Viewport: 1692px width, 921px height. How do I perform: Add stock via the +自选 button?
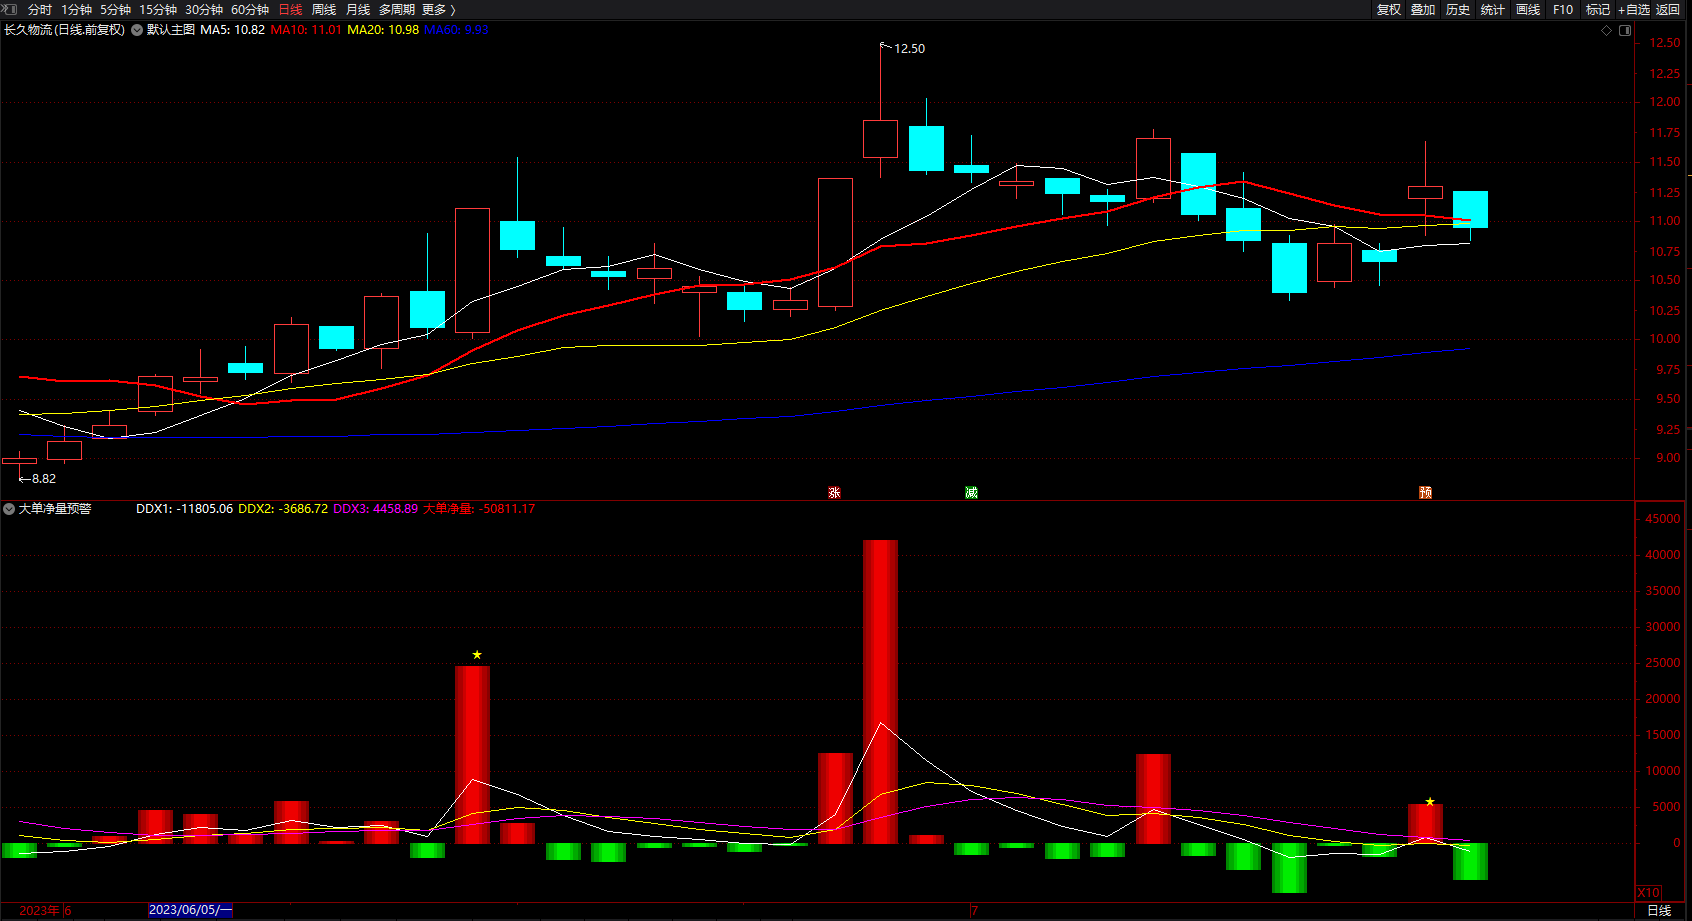tap(1634, 10)
